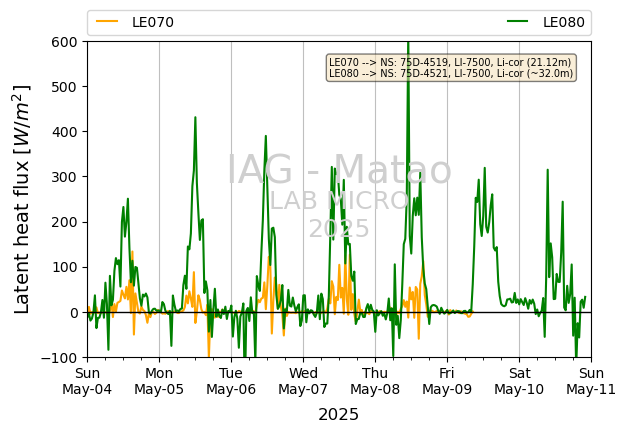This screenshot has height=433, width=626.
Task: Click the Thu May-08 x-axis label
Action: point(375,381)
